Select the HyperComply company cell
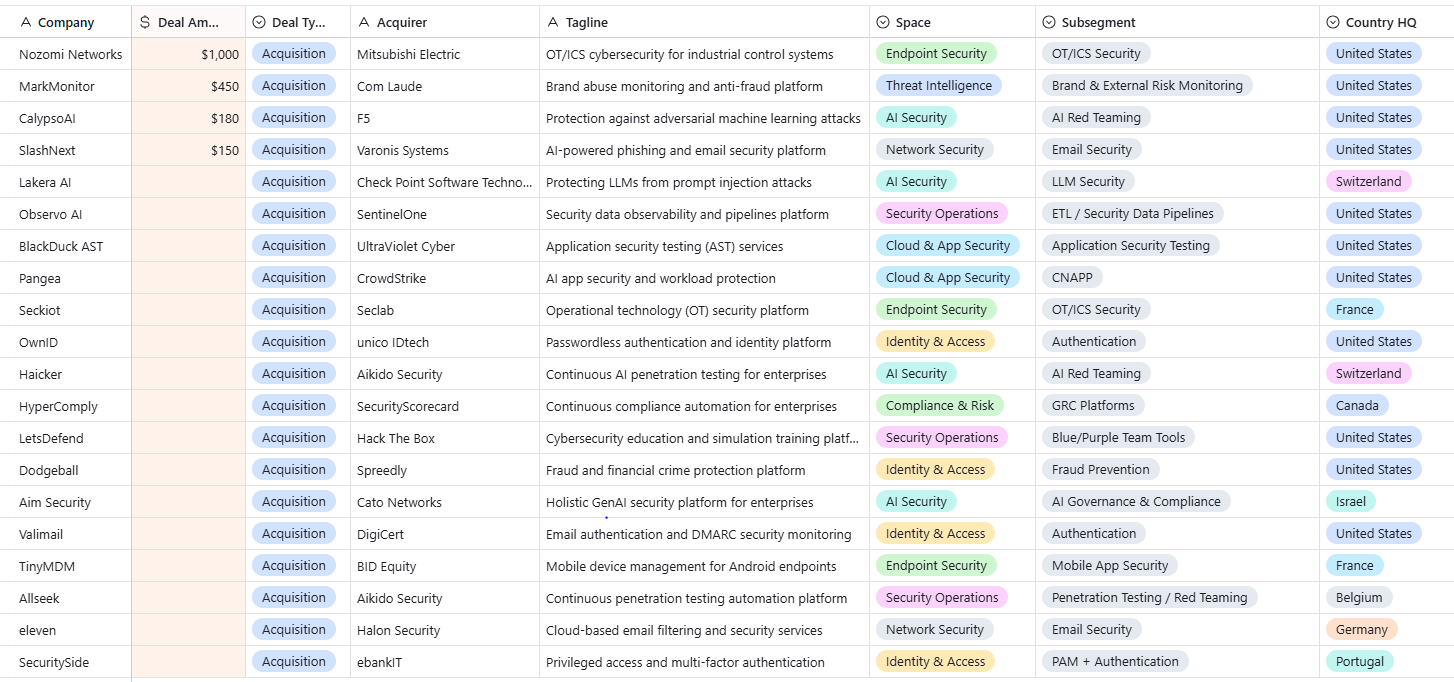This screenshot has height=682, width=1454. point(66,406)
